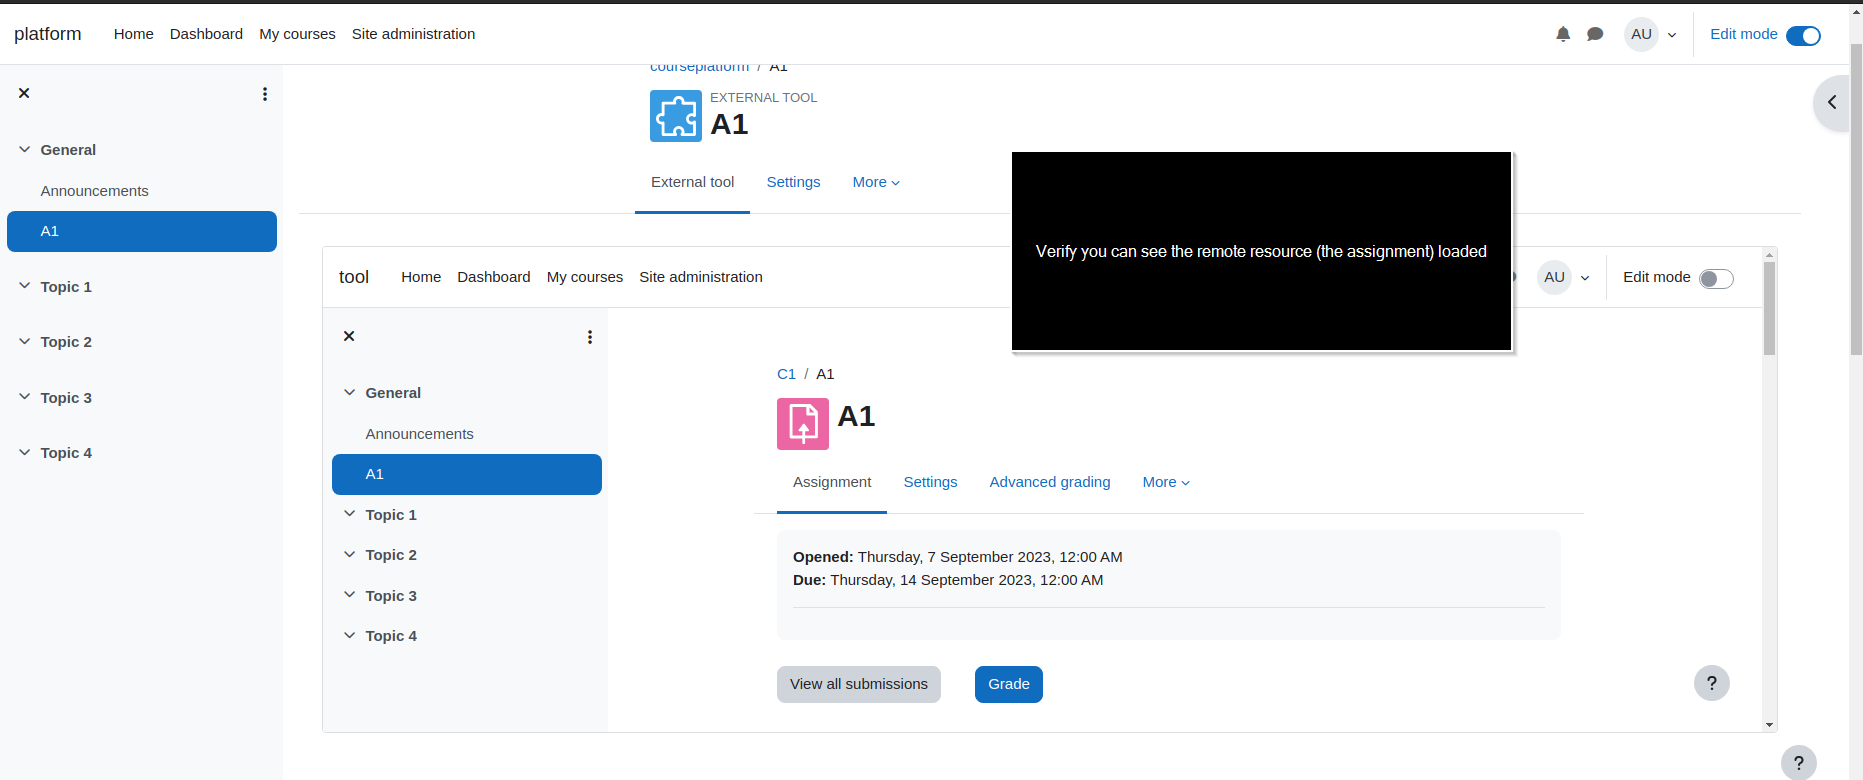Open embedded help question mark button
1863x780 pixels.
coord(1712,683)
